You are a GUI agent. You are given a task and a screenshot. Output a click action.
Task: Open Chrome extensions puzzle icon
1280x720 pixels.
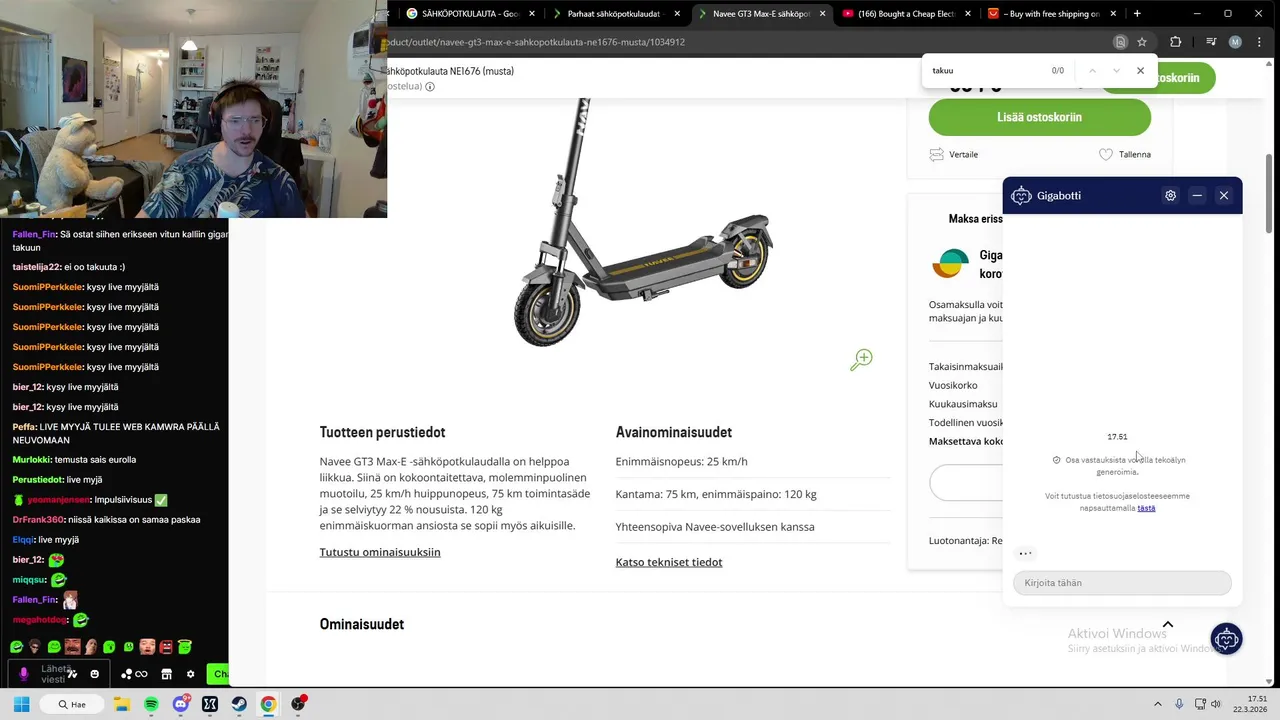coord(1176,42)
